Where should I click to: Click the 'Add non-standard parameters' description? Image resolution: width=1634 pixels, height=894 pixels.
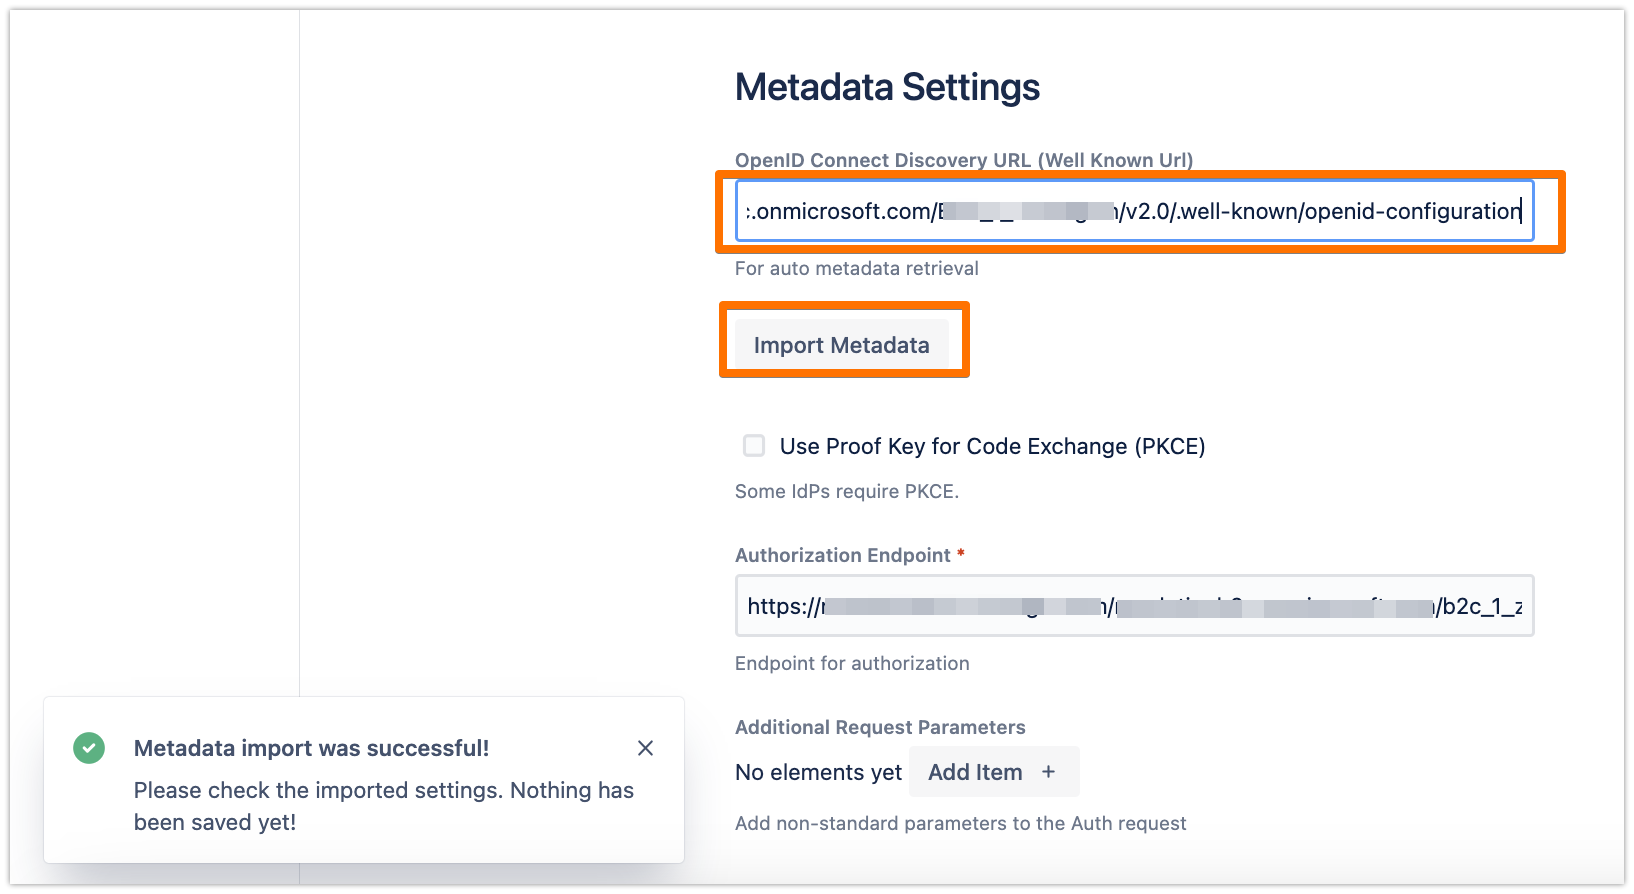pyautogui.click(x=960, y=823)
